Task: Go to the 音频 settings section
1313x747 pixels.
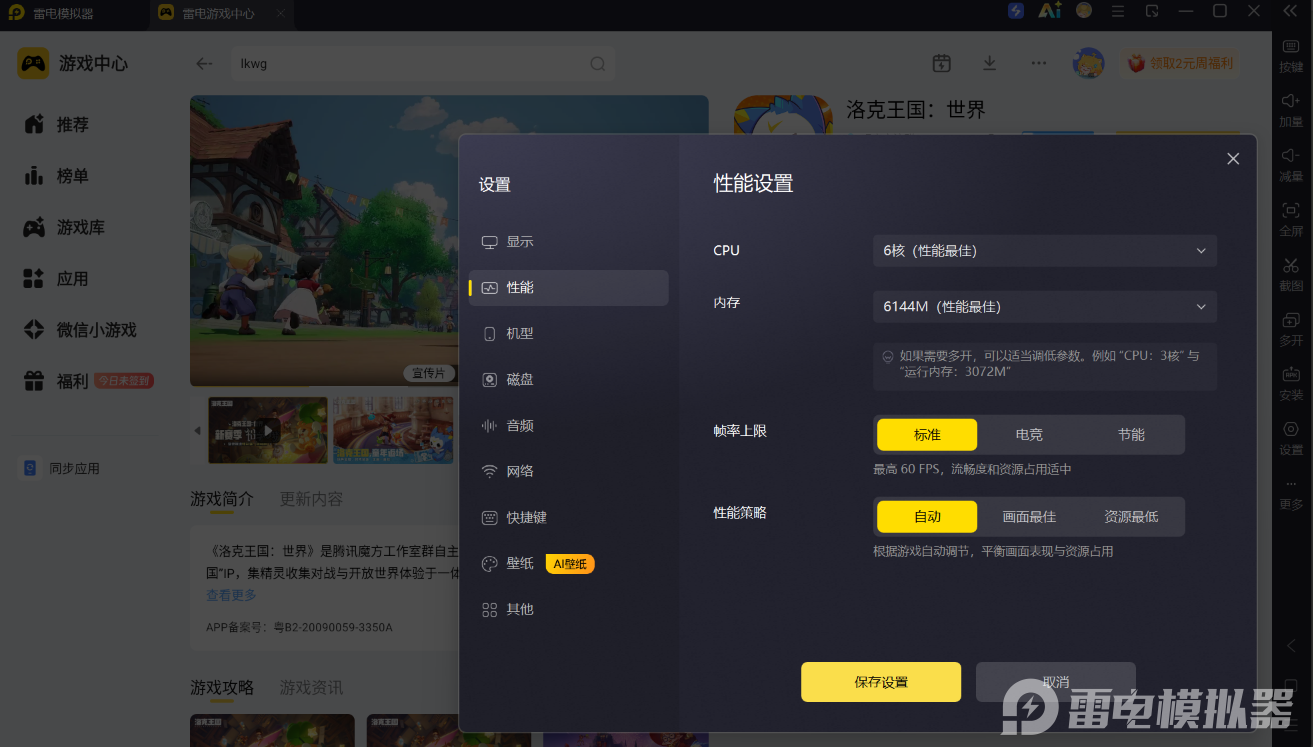Action: pos(568,426)
